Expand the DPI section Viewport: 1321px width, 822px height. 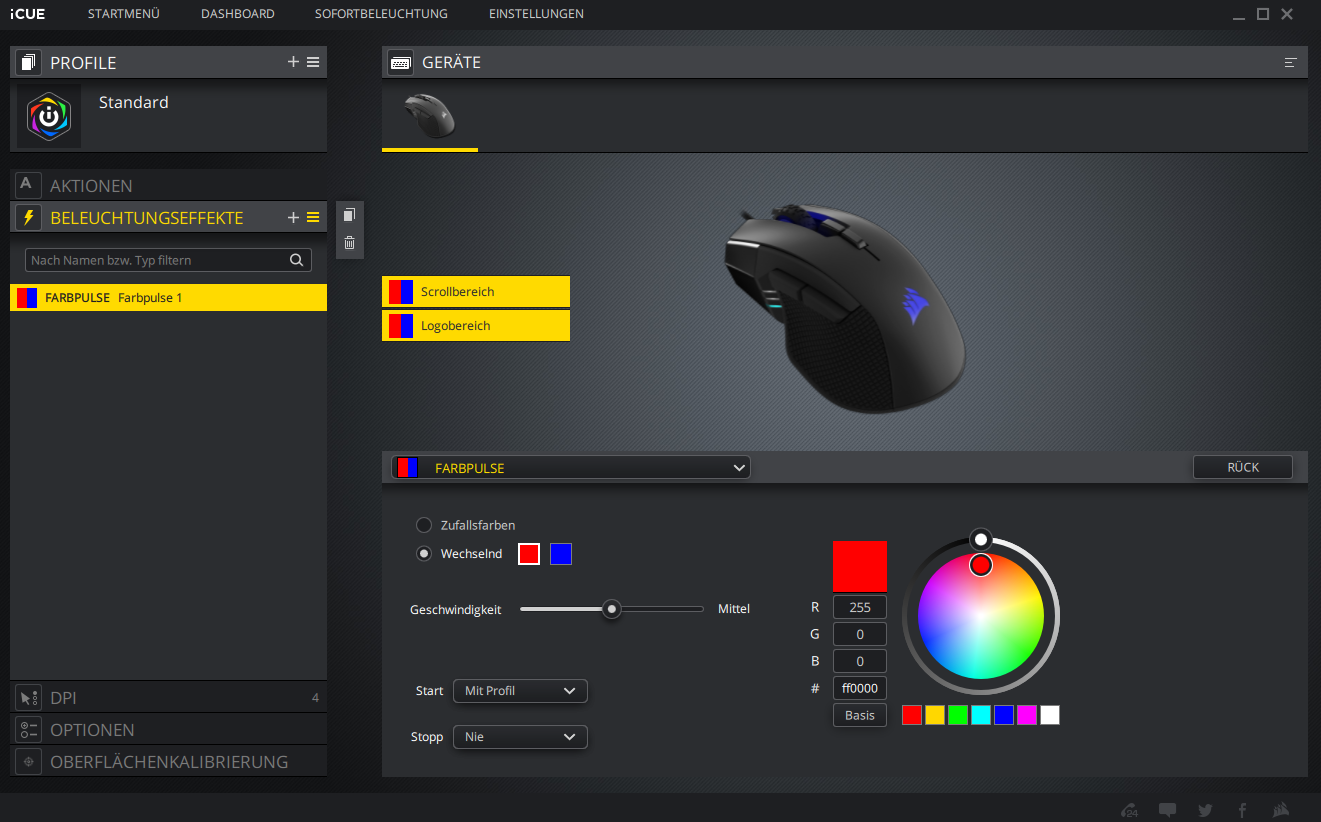pyautogui.click(x=168, y=697)
